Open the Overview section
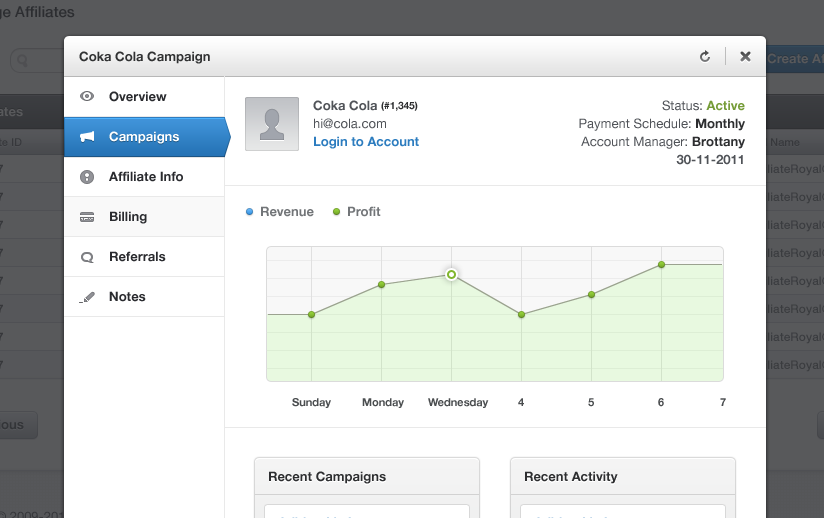 [145, 97]
